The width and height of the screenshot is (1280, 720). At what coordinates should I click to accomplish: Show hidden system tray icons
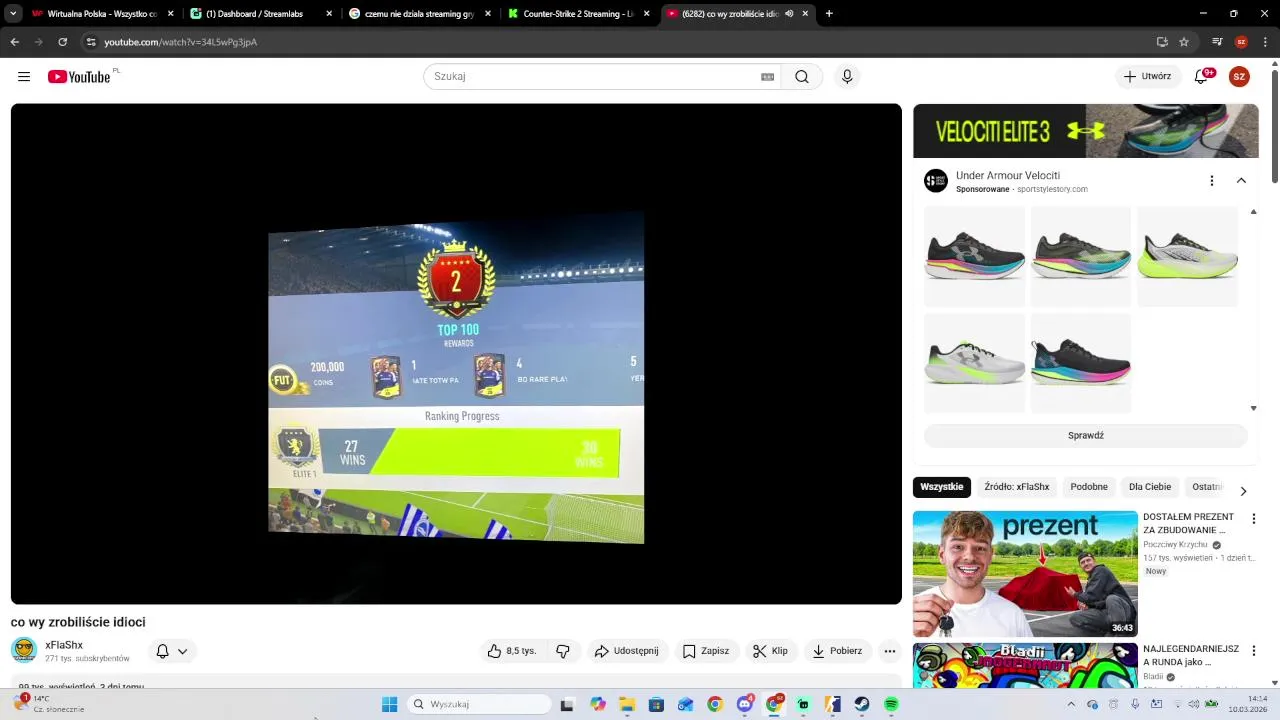[1071, 704]
